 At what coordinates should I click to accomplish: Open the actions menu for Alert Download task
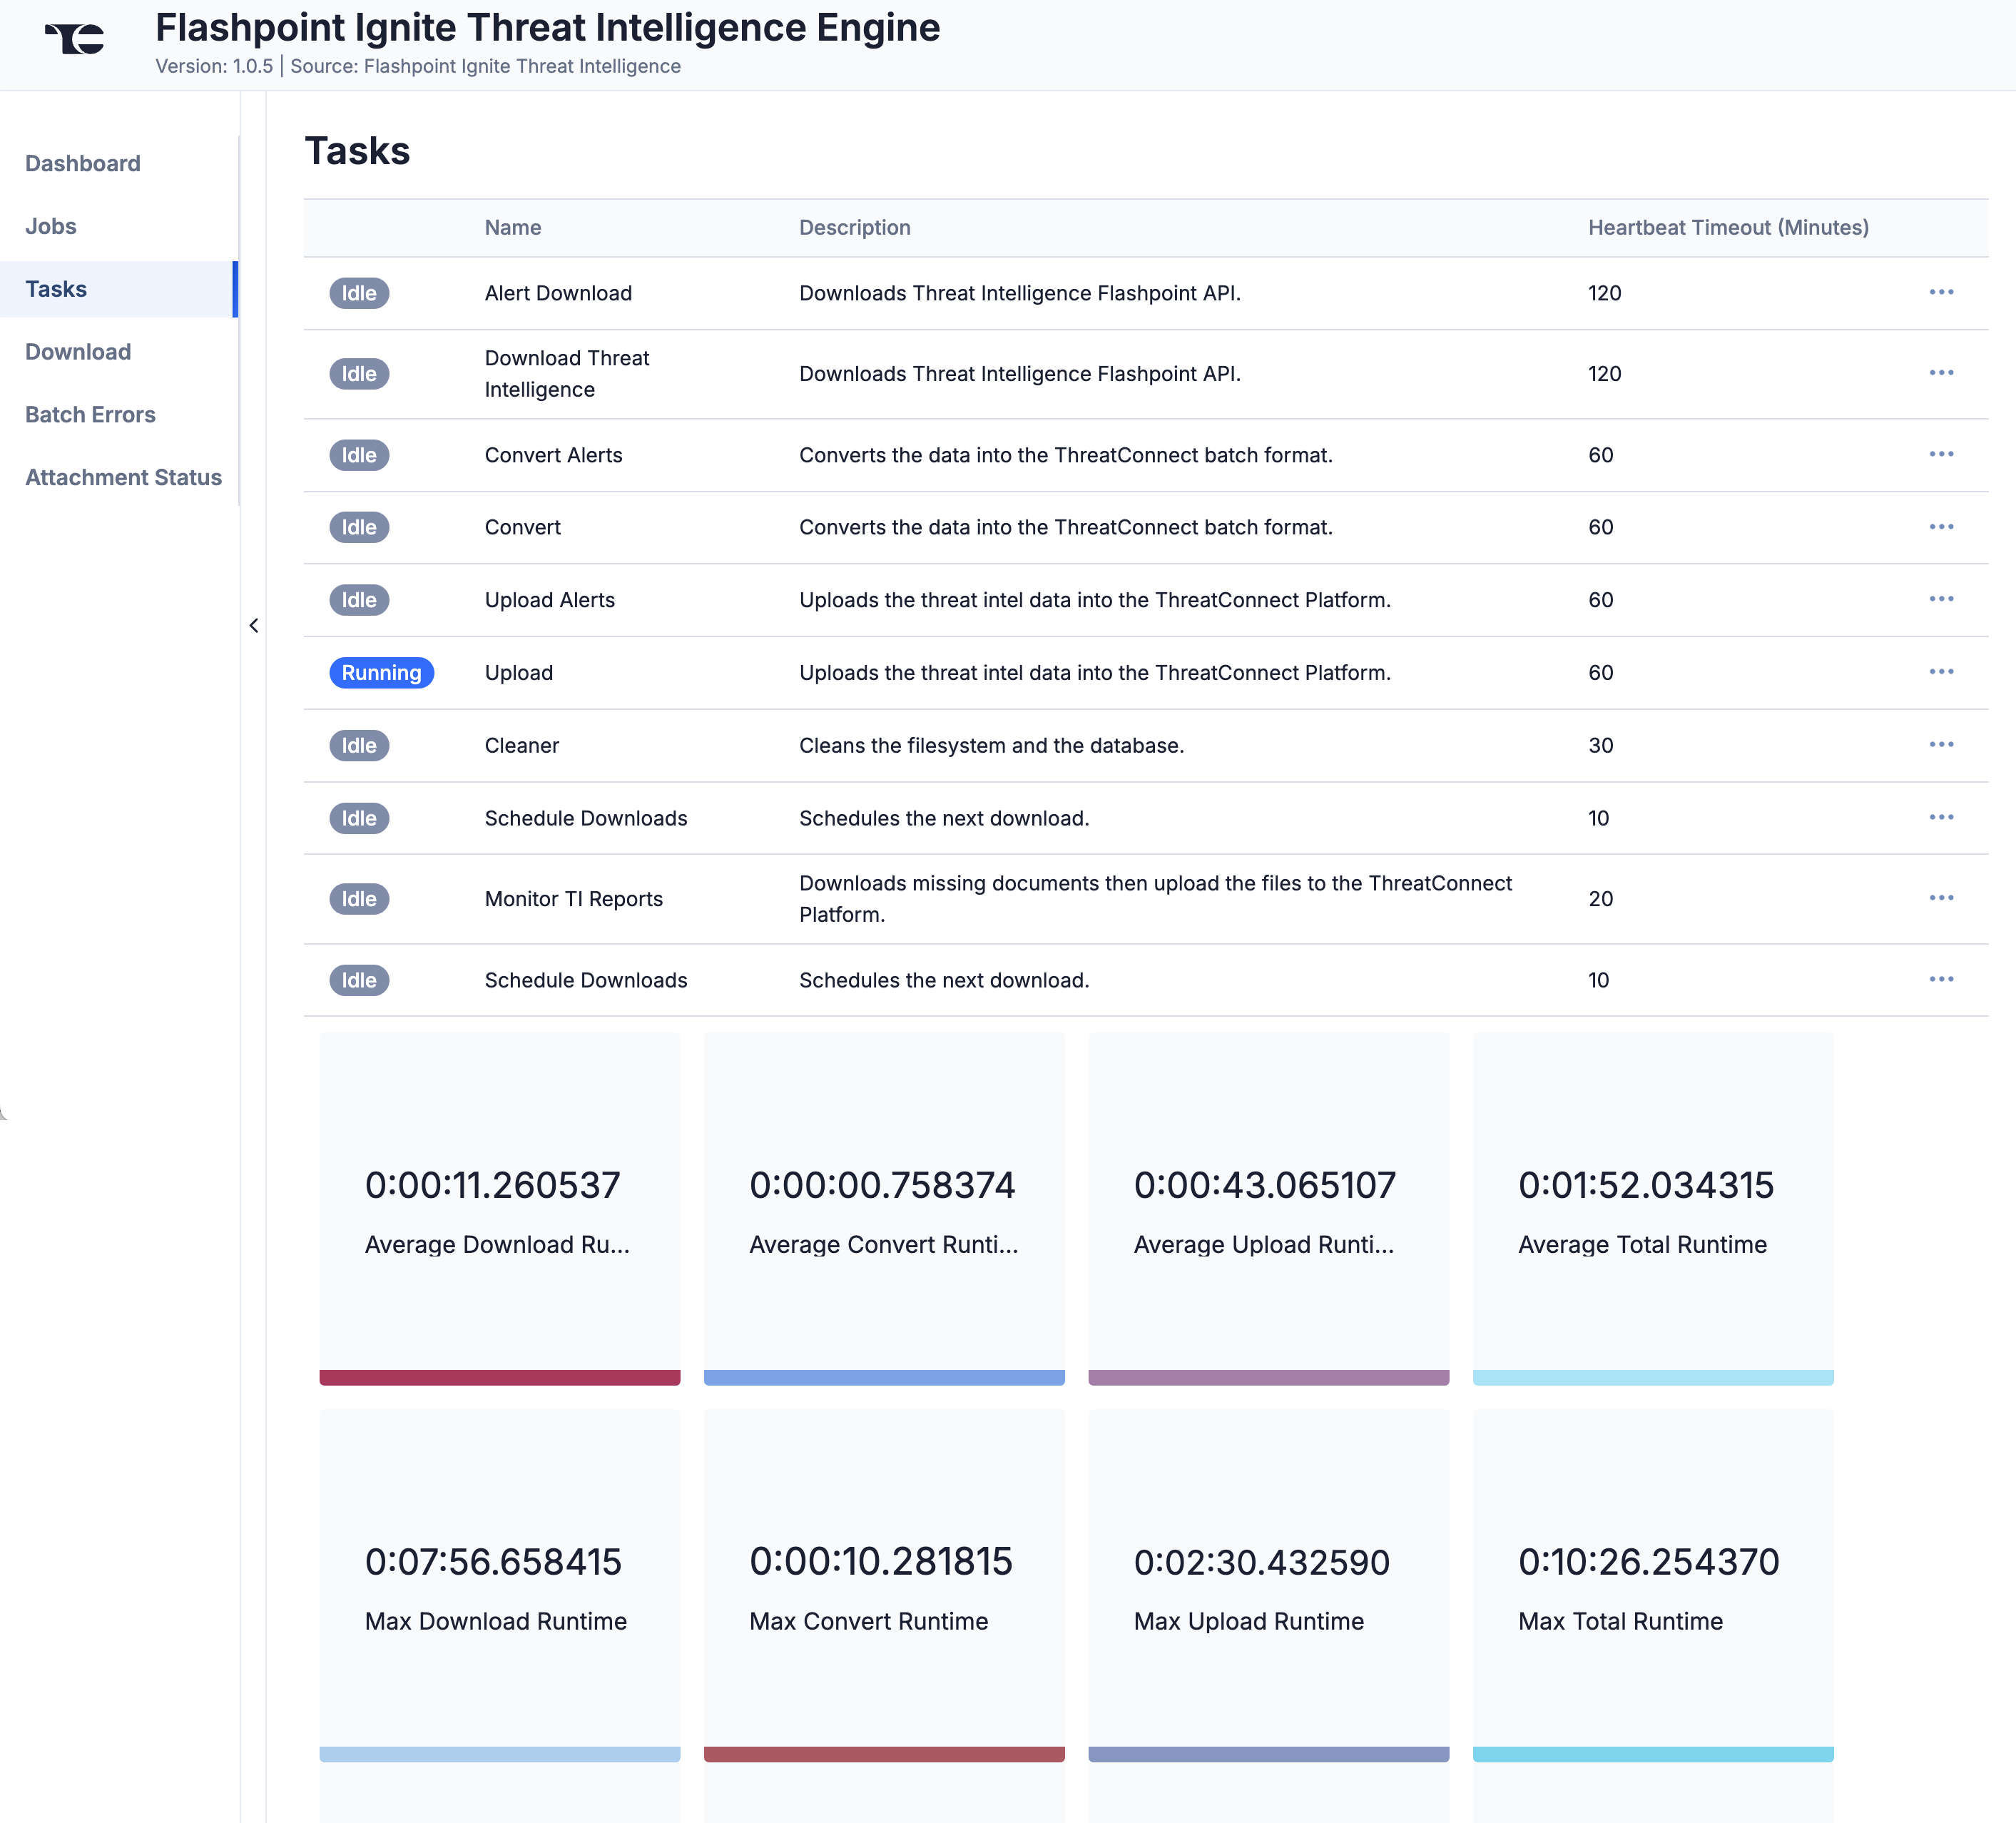point(1943,293)
